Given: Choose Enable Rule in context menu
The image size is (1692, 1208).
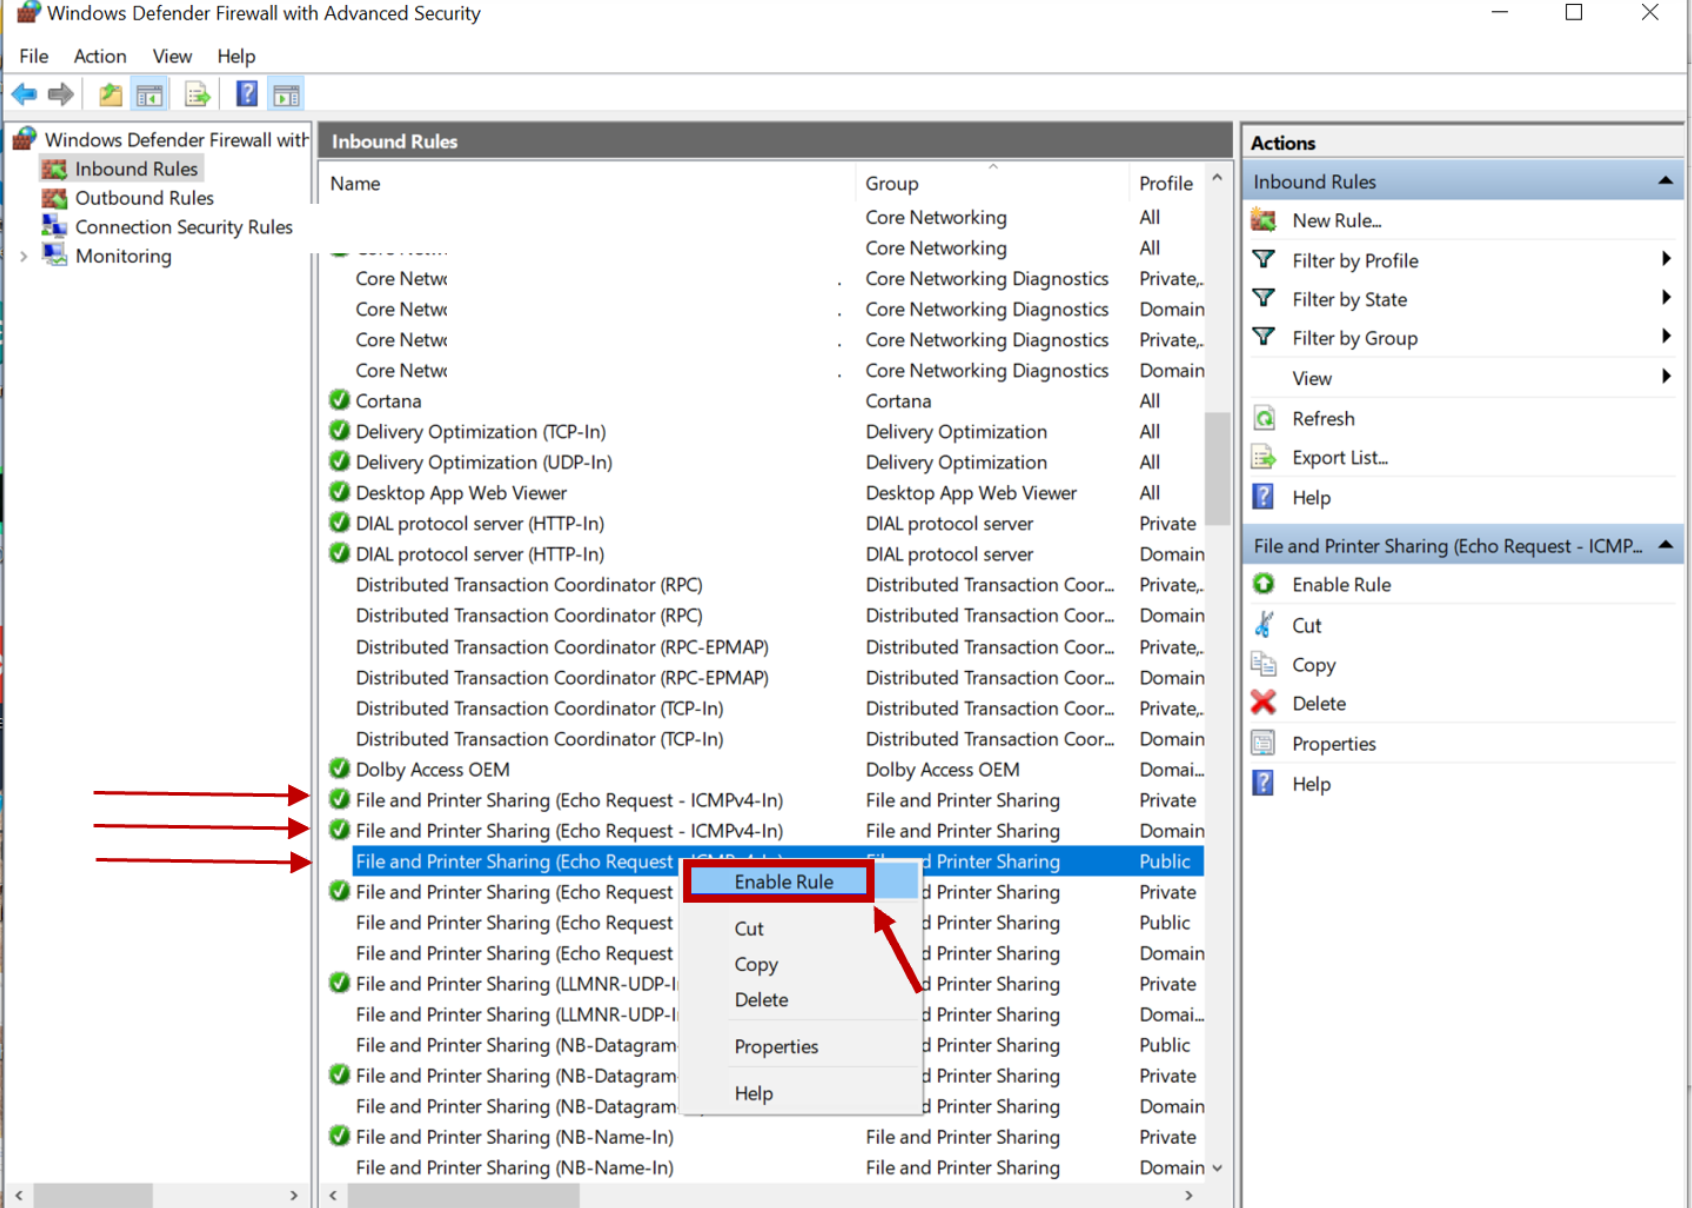Looking at the screenshot, I should 784,881.
